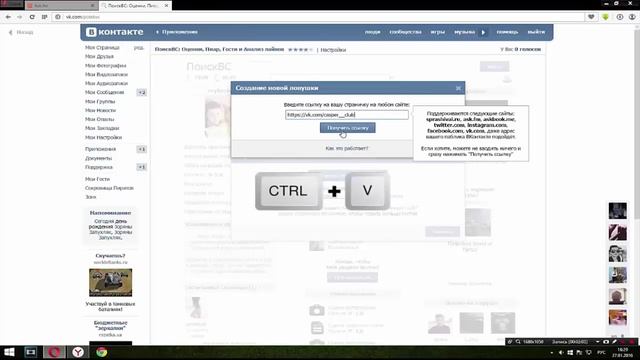This screenshot has height=360, width=640.
Task: Open the Opera browser taskbar icon
Action: pyautogui.click(x=55, y=352)
